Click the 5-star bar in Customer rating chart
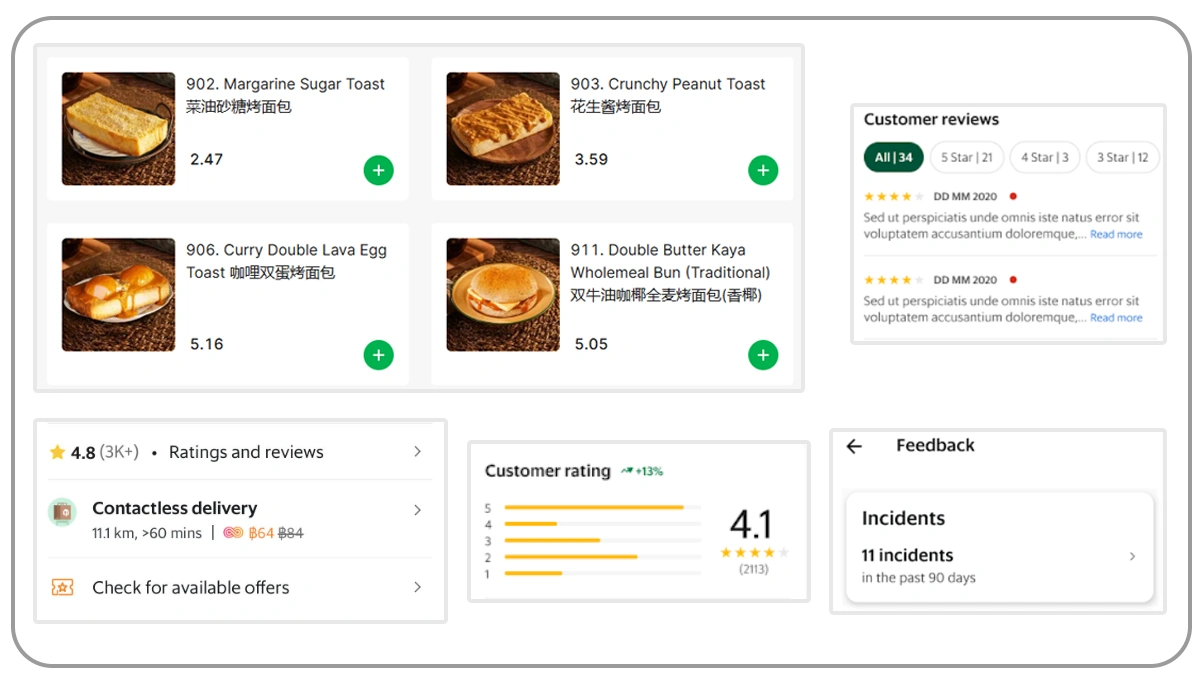1202x684 pixels. (601, 507)
